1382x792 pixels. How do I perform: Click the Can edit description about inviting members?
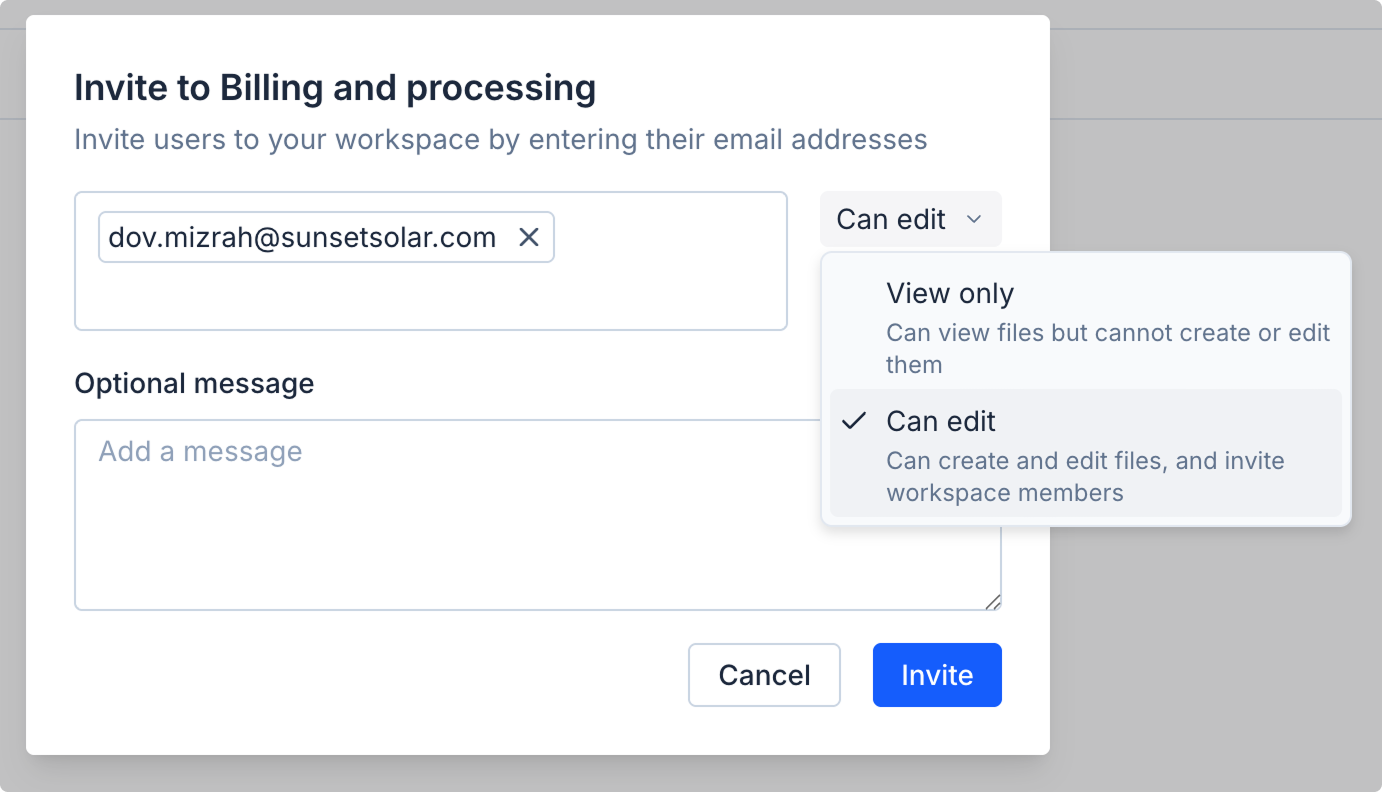tap(1084, 477)
